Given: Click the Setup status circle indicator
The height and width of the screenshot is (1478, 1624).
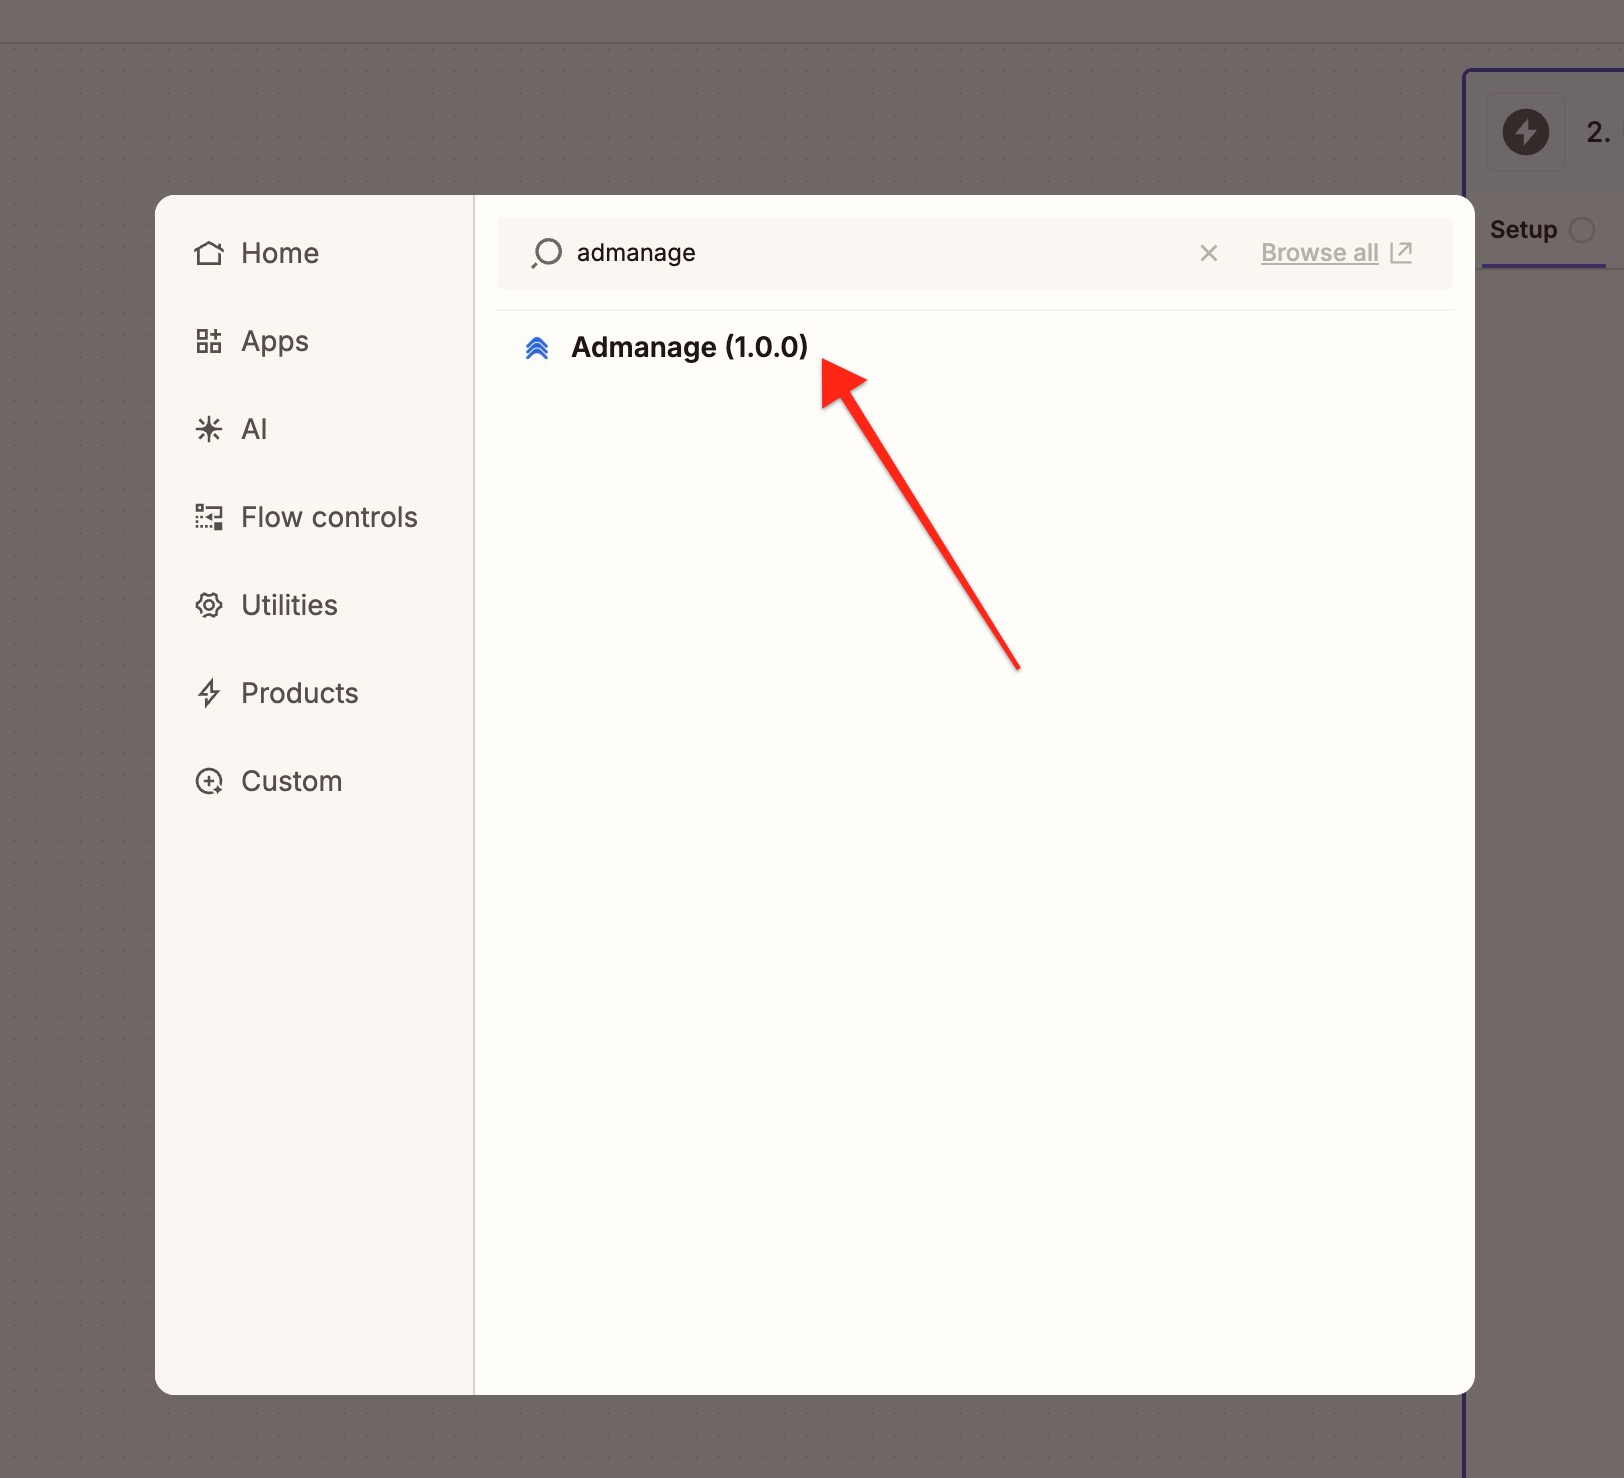Looking at the screenshot, I should click(1582, 230).
